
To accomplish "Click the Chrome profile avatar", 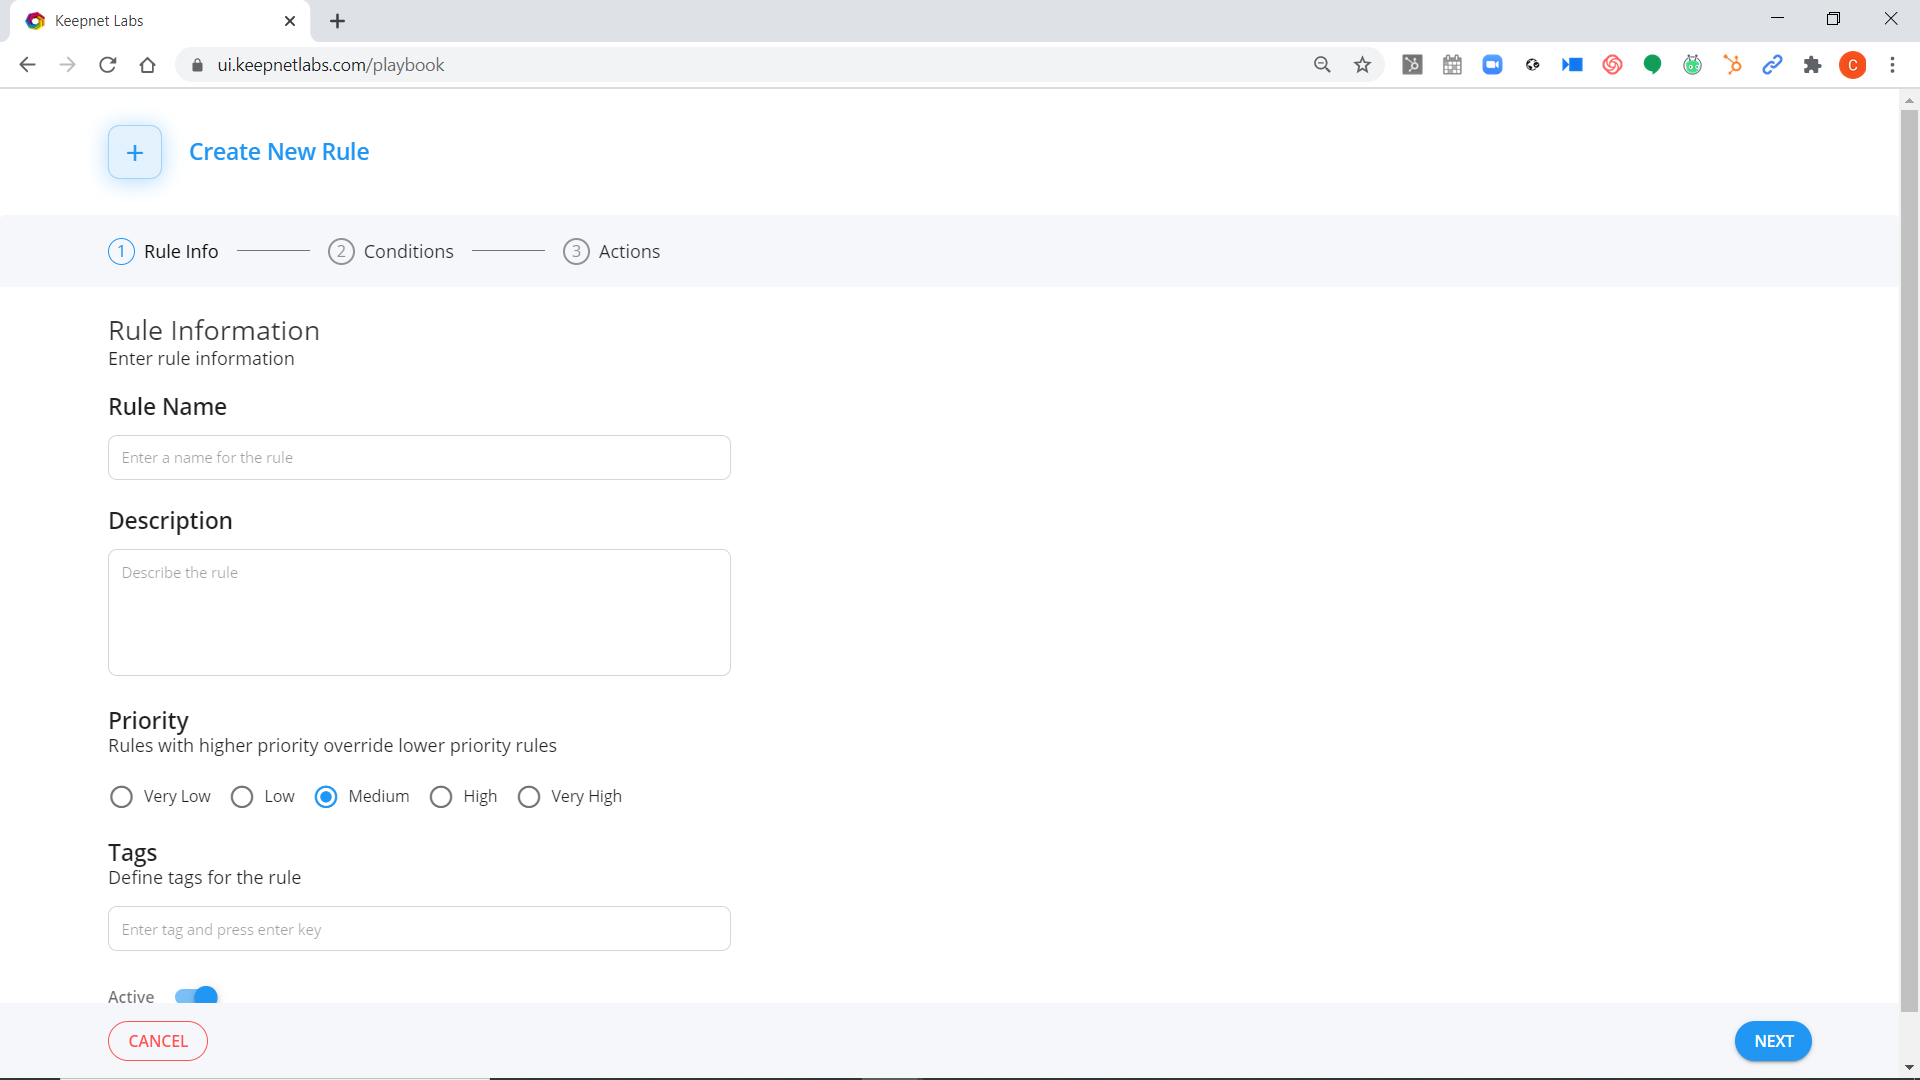I will pos(1853,64).
